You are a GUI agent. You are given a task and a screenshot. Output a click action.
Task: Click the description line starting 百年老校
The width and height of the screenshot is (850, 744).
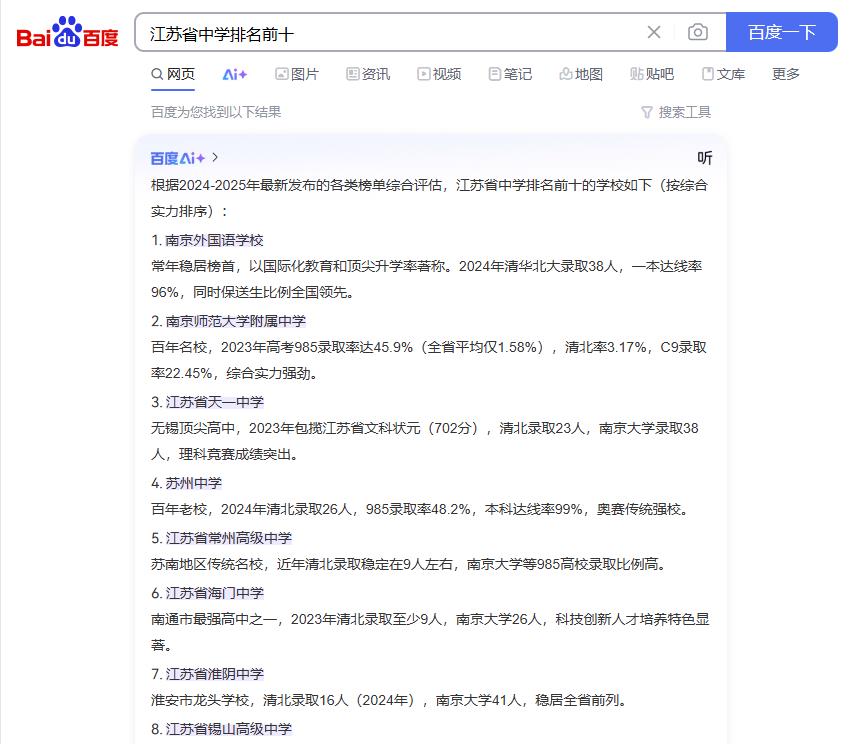pos(422,509)
